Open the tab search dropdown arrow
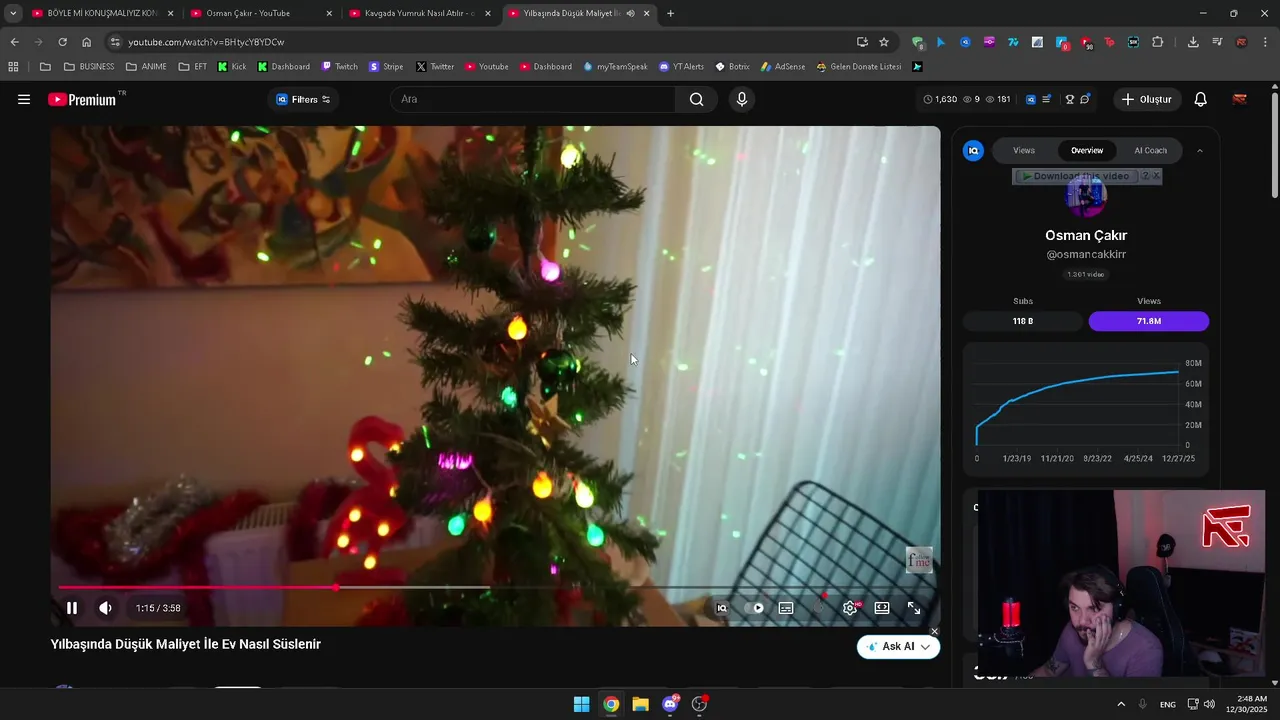Screen dimensions: 1280x720 pos(13,14)
